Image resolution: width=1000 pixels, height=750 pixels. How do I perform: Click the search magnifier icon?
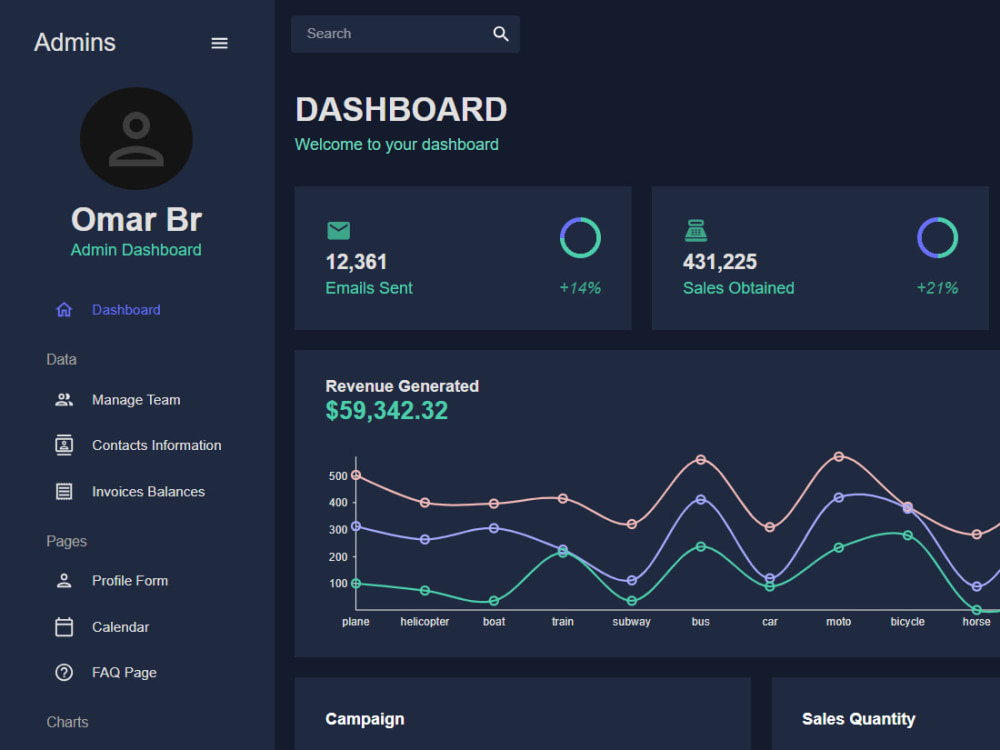pyautogui.click(x=501, y=34)
